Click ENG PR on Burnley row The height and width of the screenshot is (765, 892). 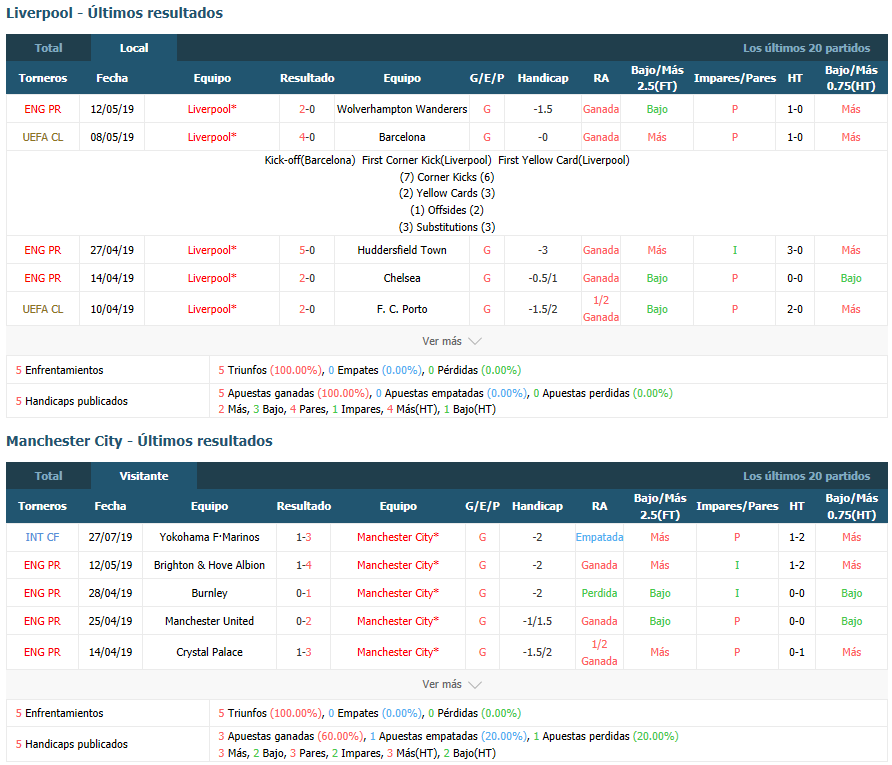(42, 593)
